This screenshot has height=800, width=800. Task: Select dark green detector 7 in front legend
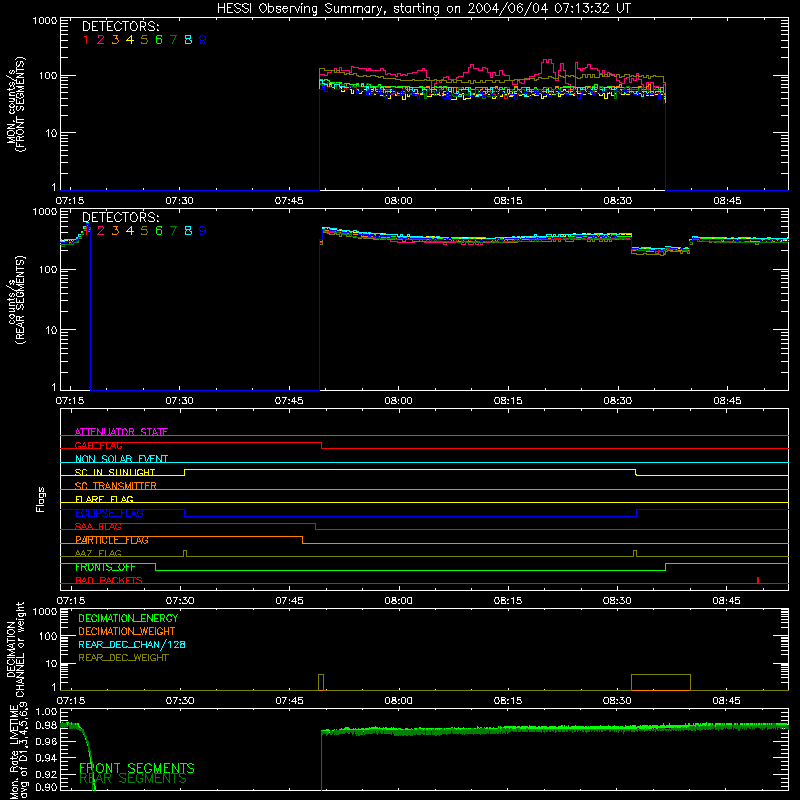tap(173, 40)
